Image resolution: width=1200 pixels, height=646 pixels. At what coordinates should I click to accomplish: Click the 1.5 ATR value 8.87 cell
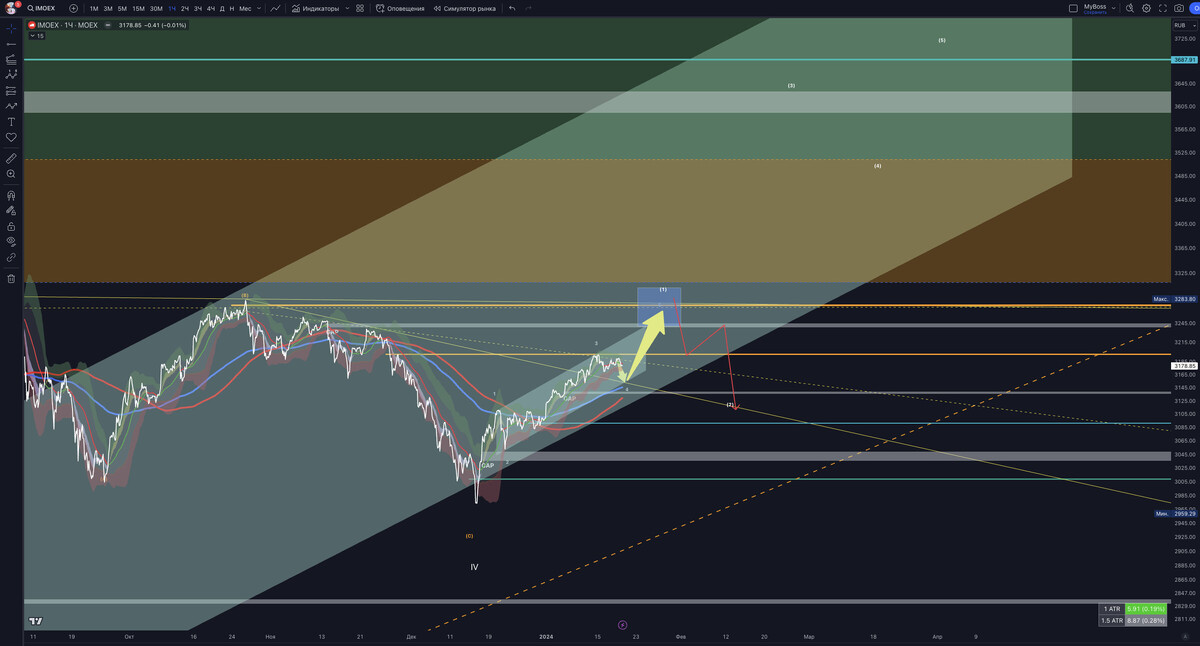point(1146,620)
